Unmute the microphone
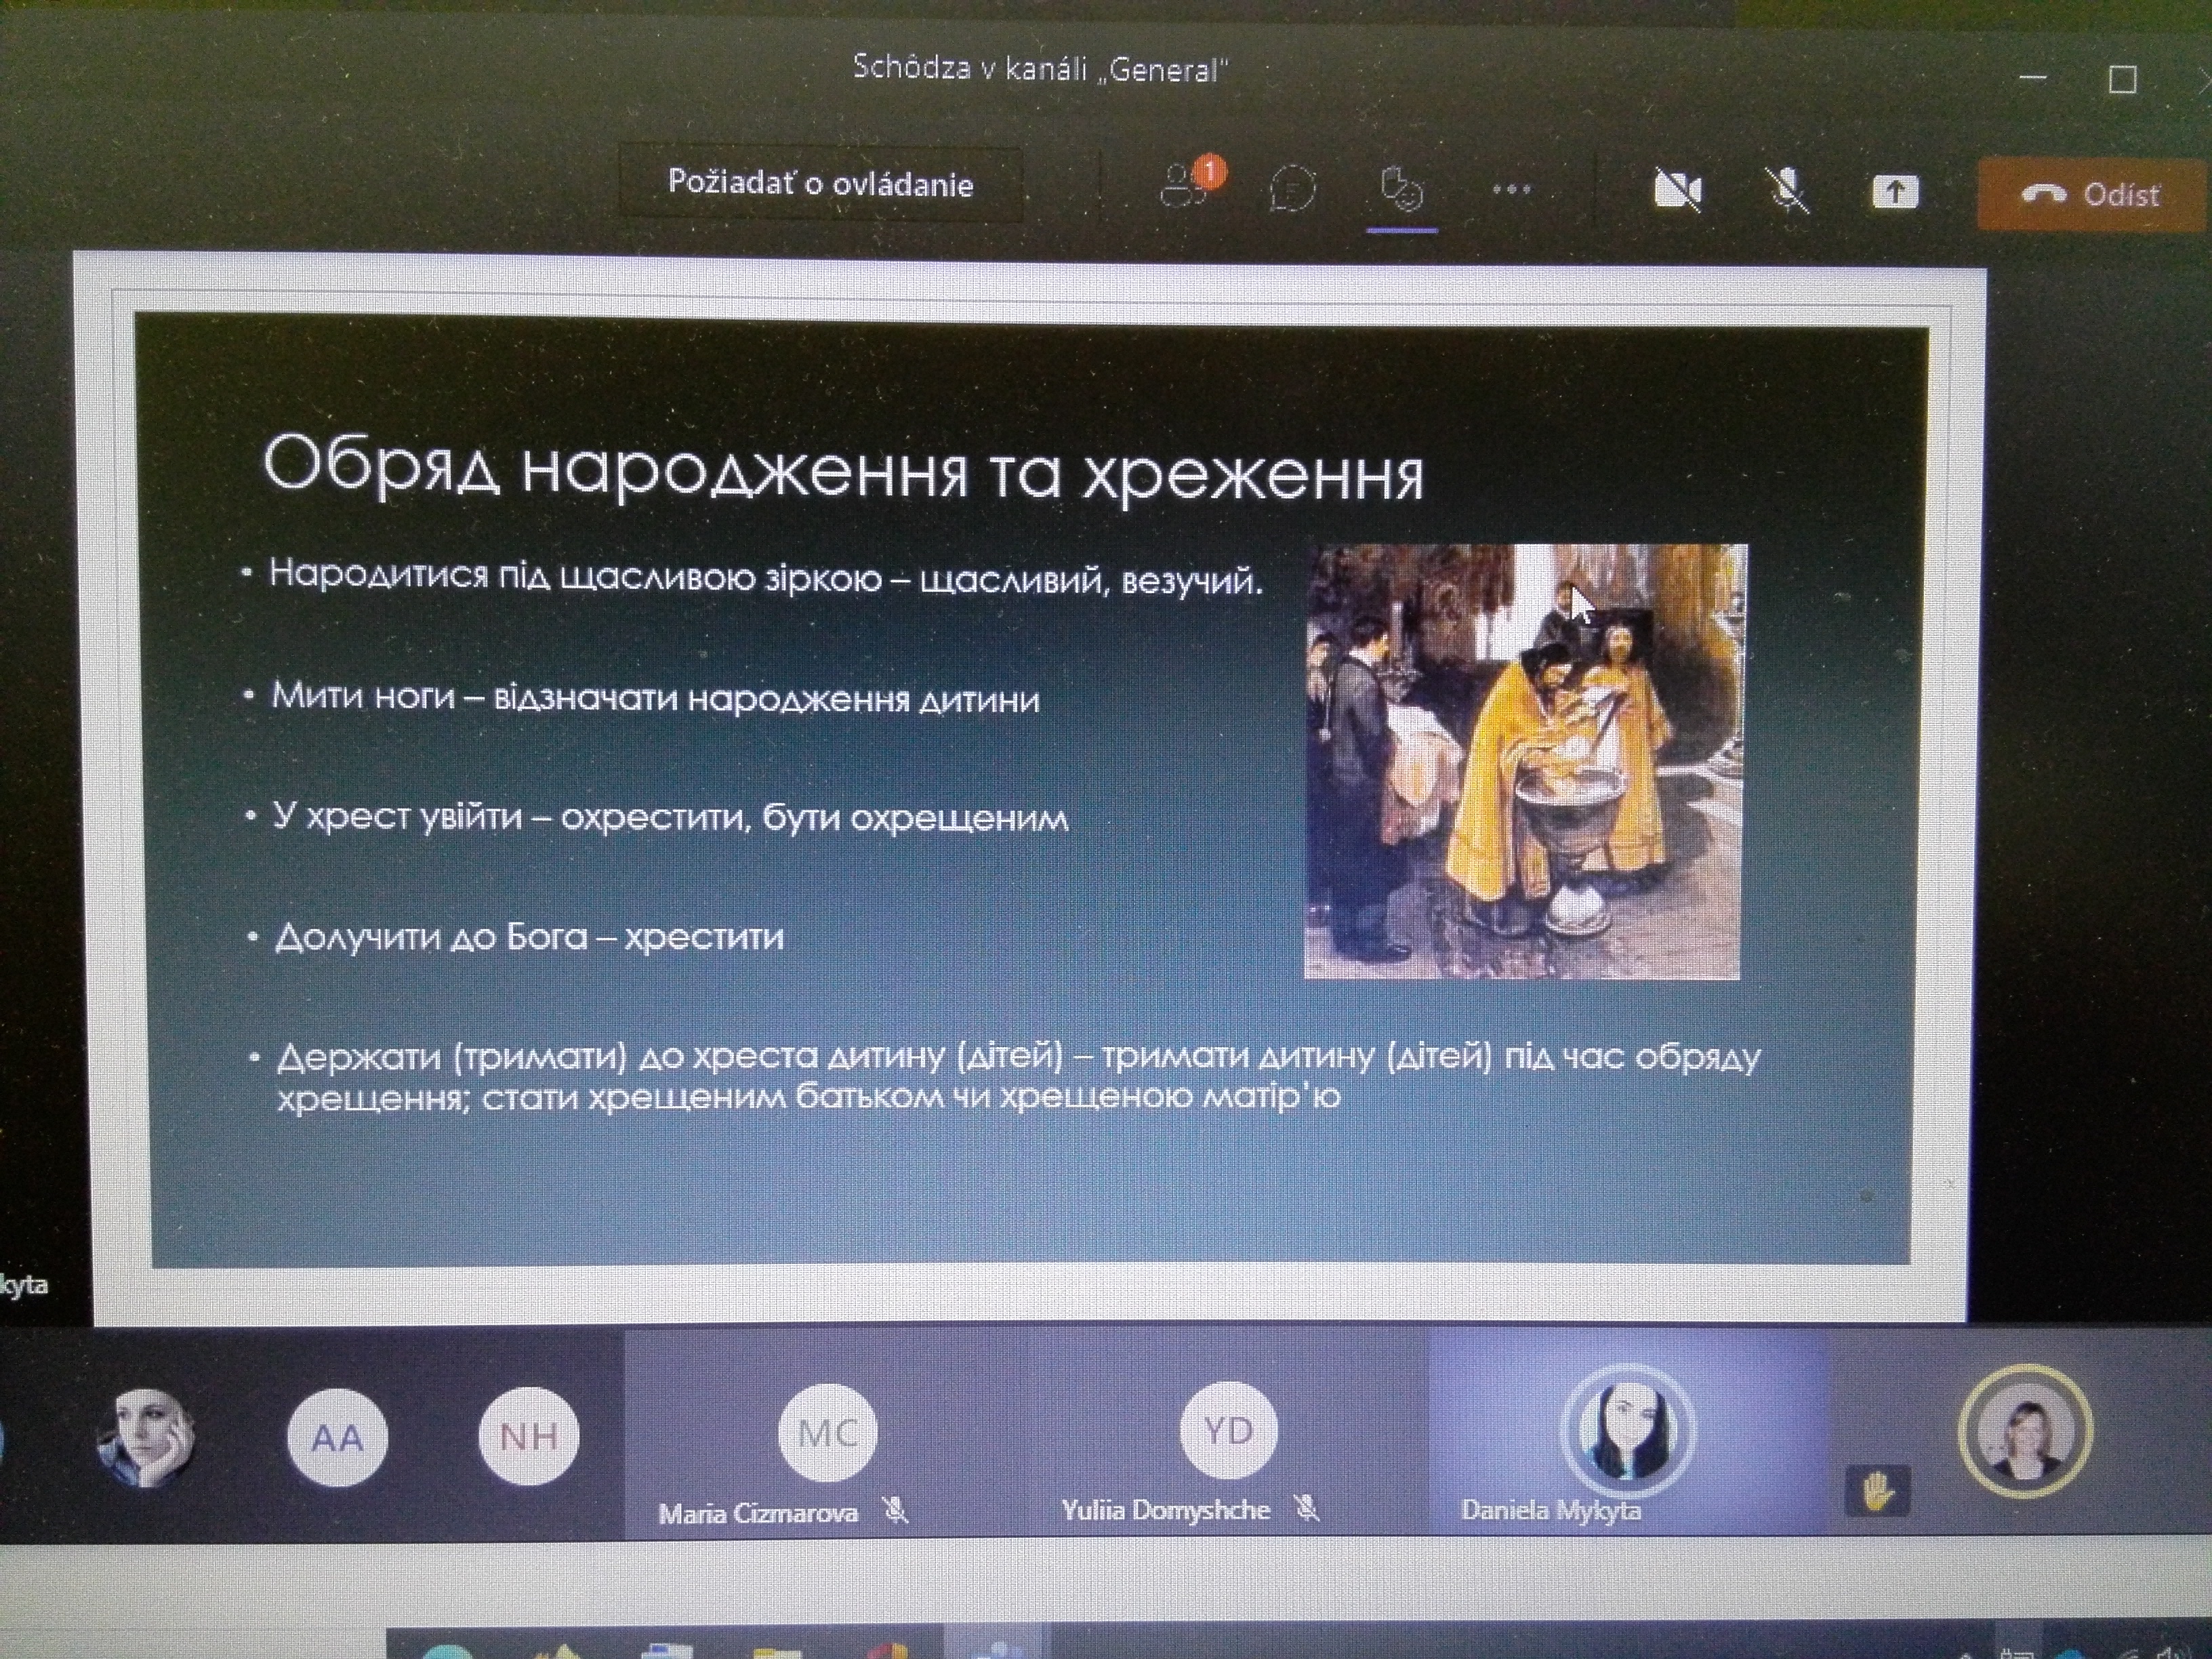 click(x=1786, y=190)
